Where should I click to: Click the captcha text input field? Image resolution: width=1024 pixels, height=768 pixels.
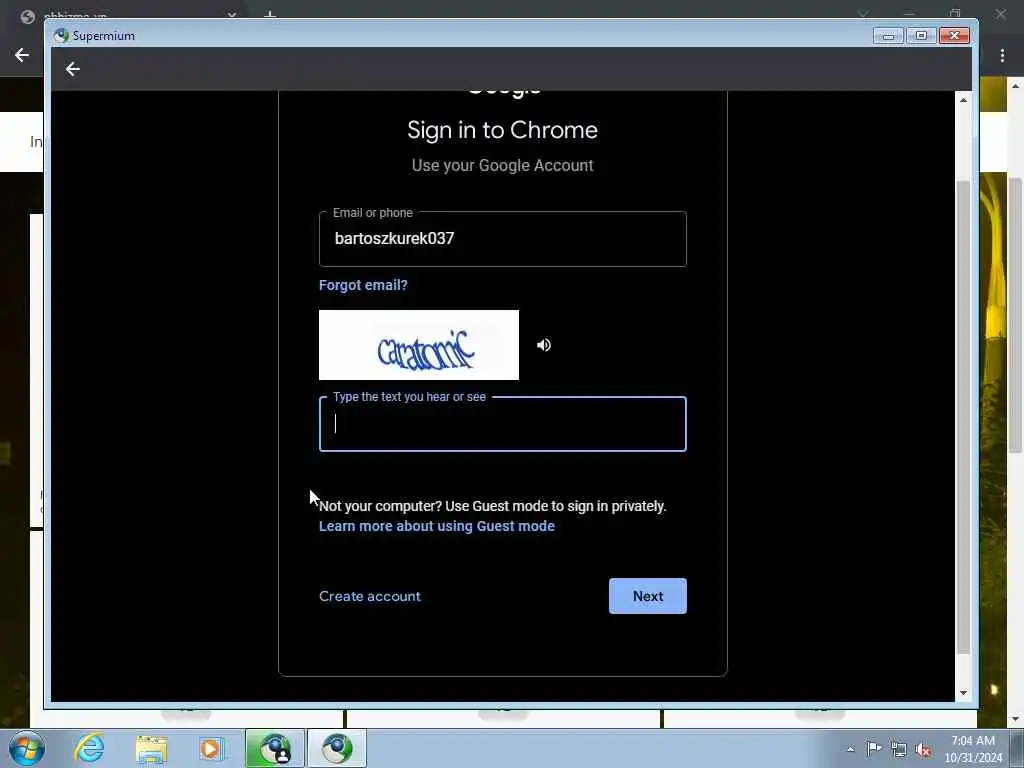point(502,424)
